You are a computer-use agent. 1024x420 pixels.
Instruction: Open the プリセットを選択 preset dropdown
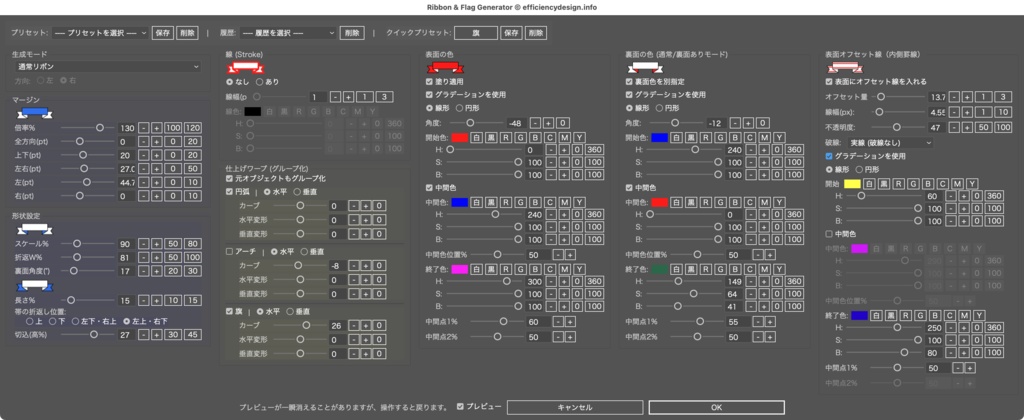pyautogui.click(x=100, y=33)
